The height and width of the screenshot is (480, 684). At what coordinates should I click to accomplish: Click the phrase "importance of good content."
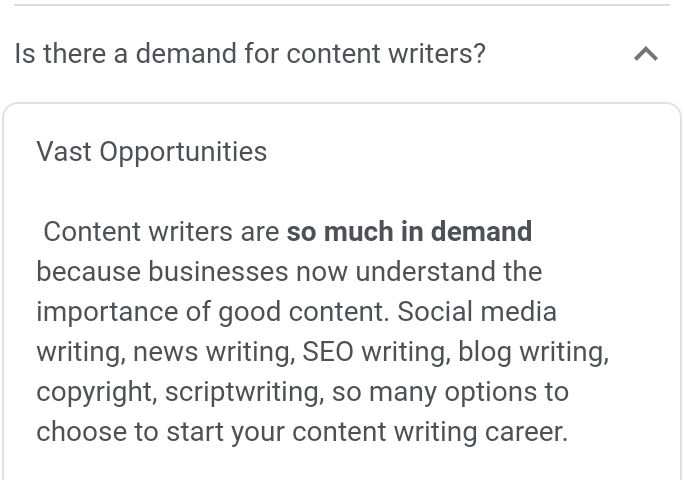pyautogui.click(x=212, y=312)
